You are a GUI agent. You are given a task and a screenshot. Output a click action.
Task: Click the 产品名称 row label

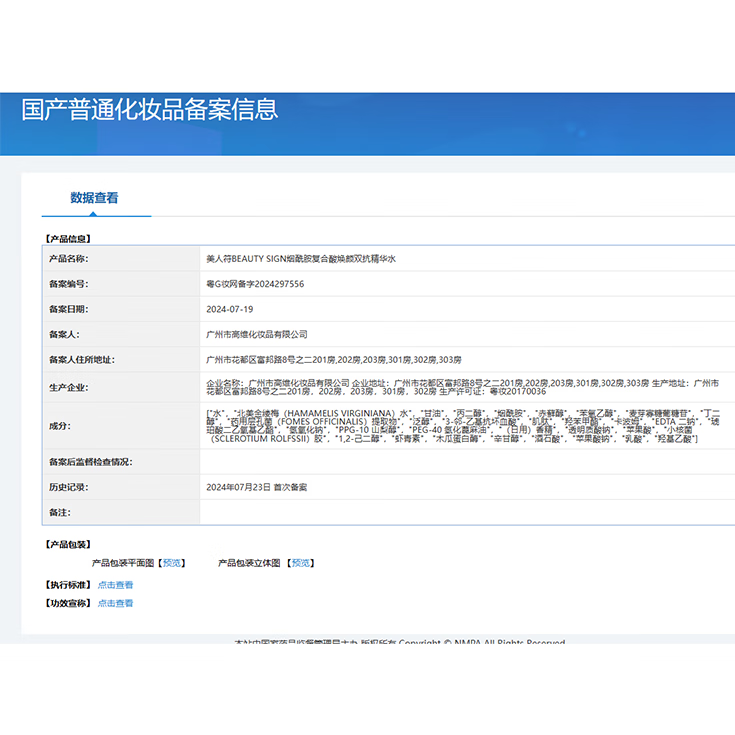(x=68, y=259)
